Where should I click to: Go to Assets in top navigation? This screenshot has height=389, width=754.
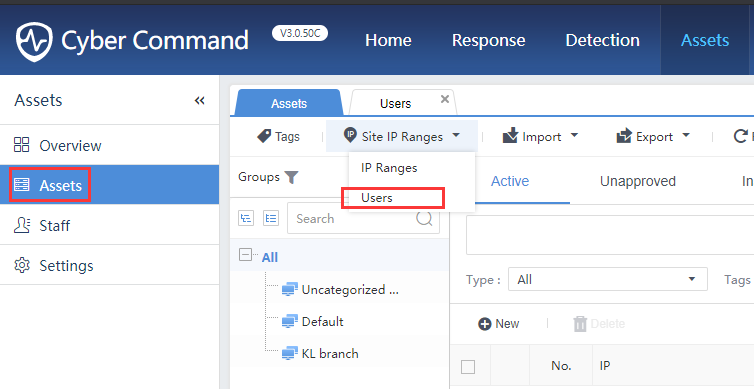click(705, 40)
